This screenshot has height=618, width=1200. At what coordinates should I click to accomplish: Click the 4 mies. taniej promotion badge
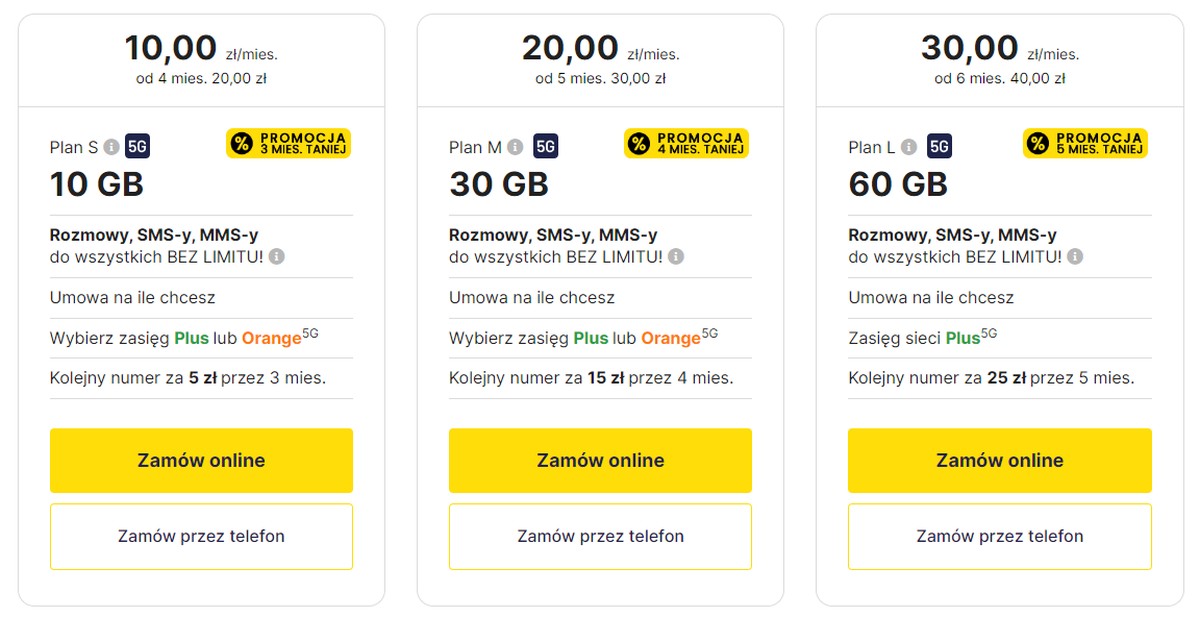pos(687,144)
